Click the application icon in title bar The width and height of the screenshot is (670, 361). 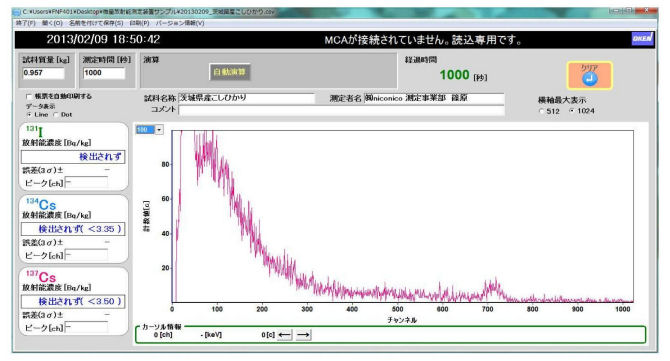(16, 12)
